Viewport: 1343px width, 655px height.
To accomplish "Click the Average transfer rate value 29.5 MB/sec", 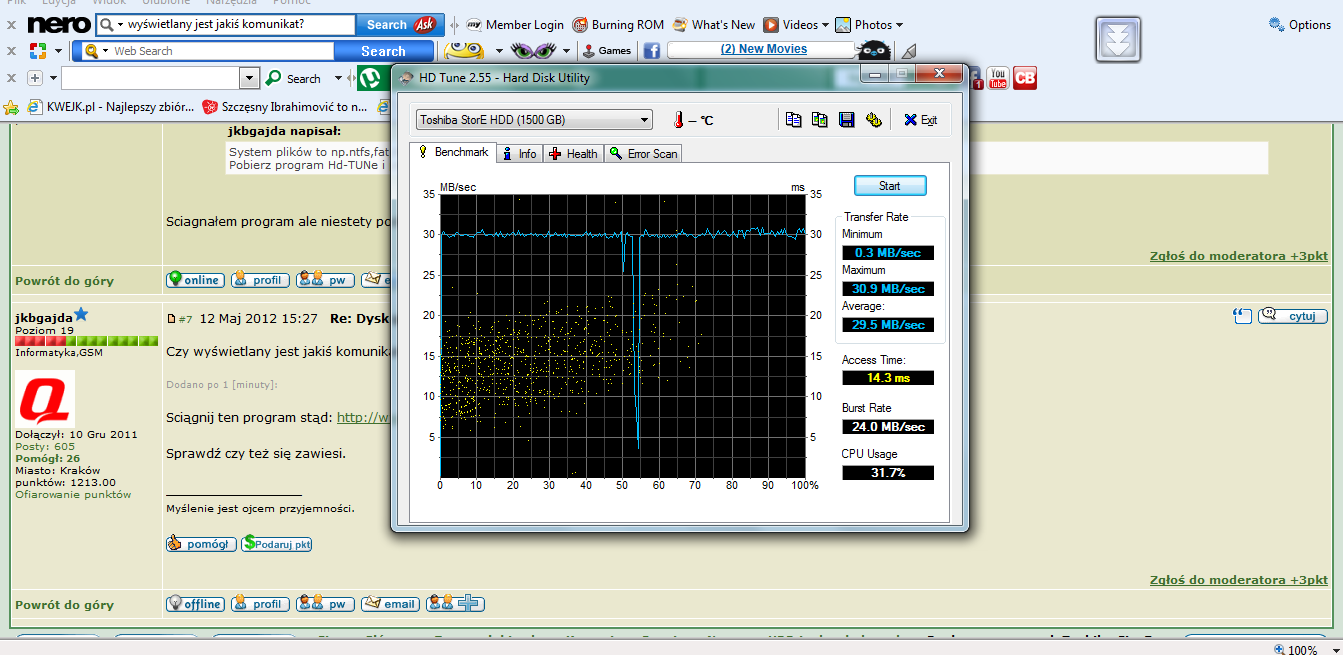I will point(888,325).
